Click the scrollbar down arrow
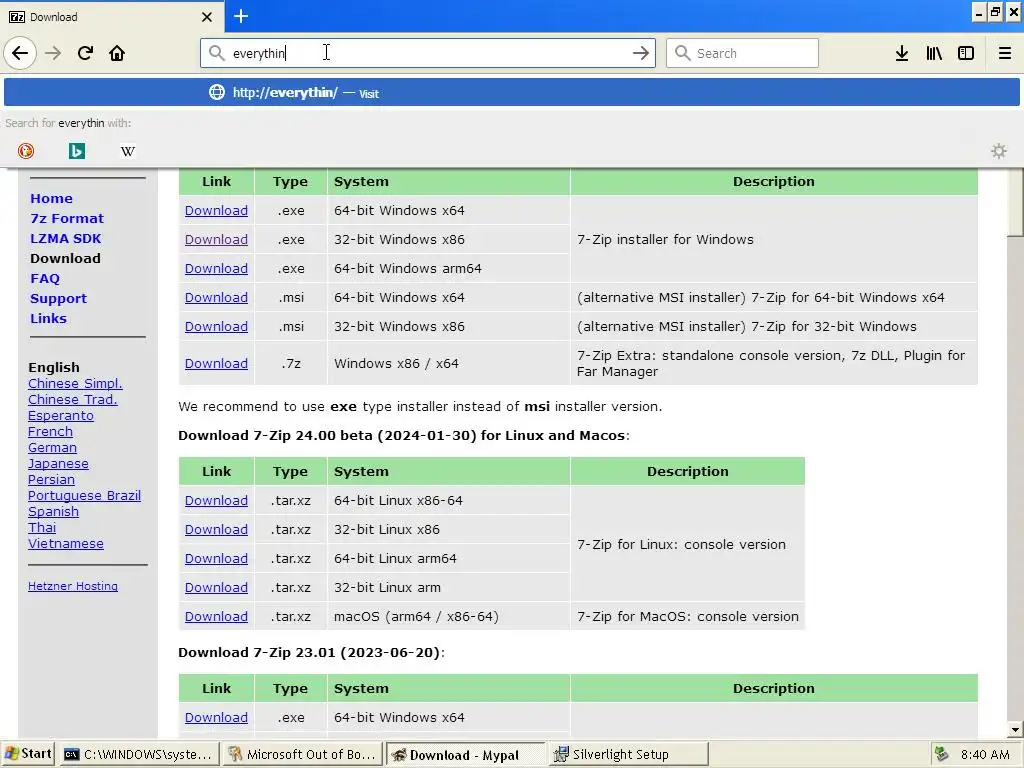This screenshot has height=768, width=1024. point(1015,729)
